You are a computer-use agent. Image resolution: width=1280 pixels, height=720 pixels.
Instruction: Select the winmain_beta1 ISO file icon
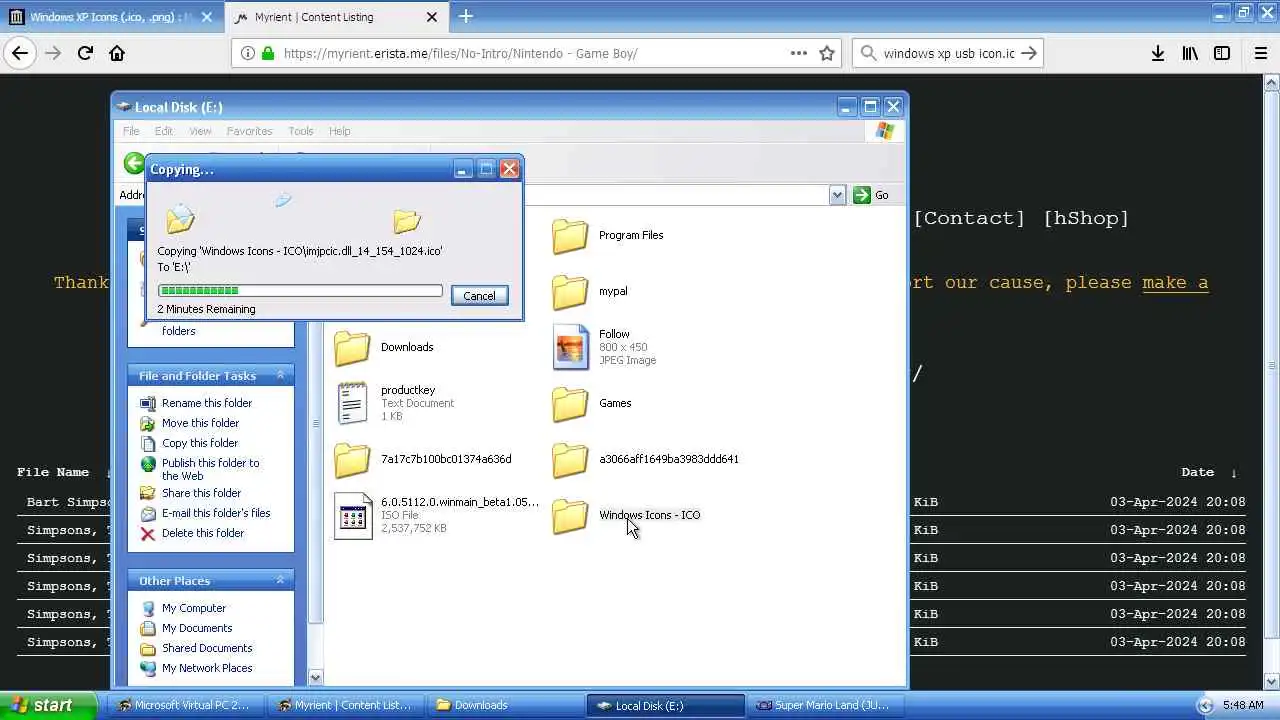[352, 515]
